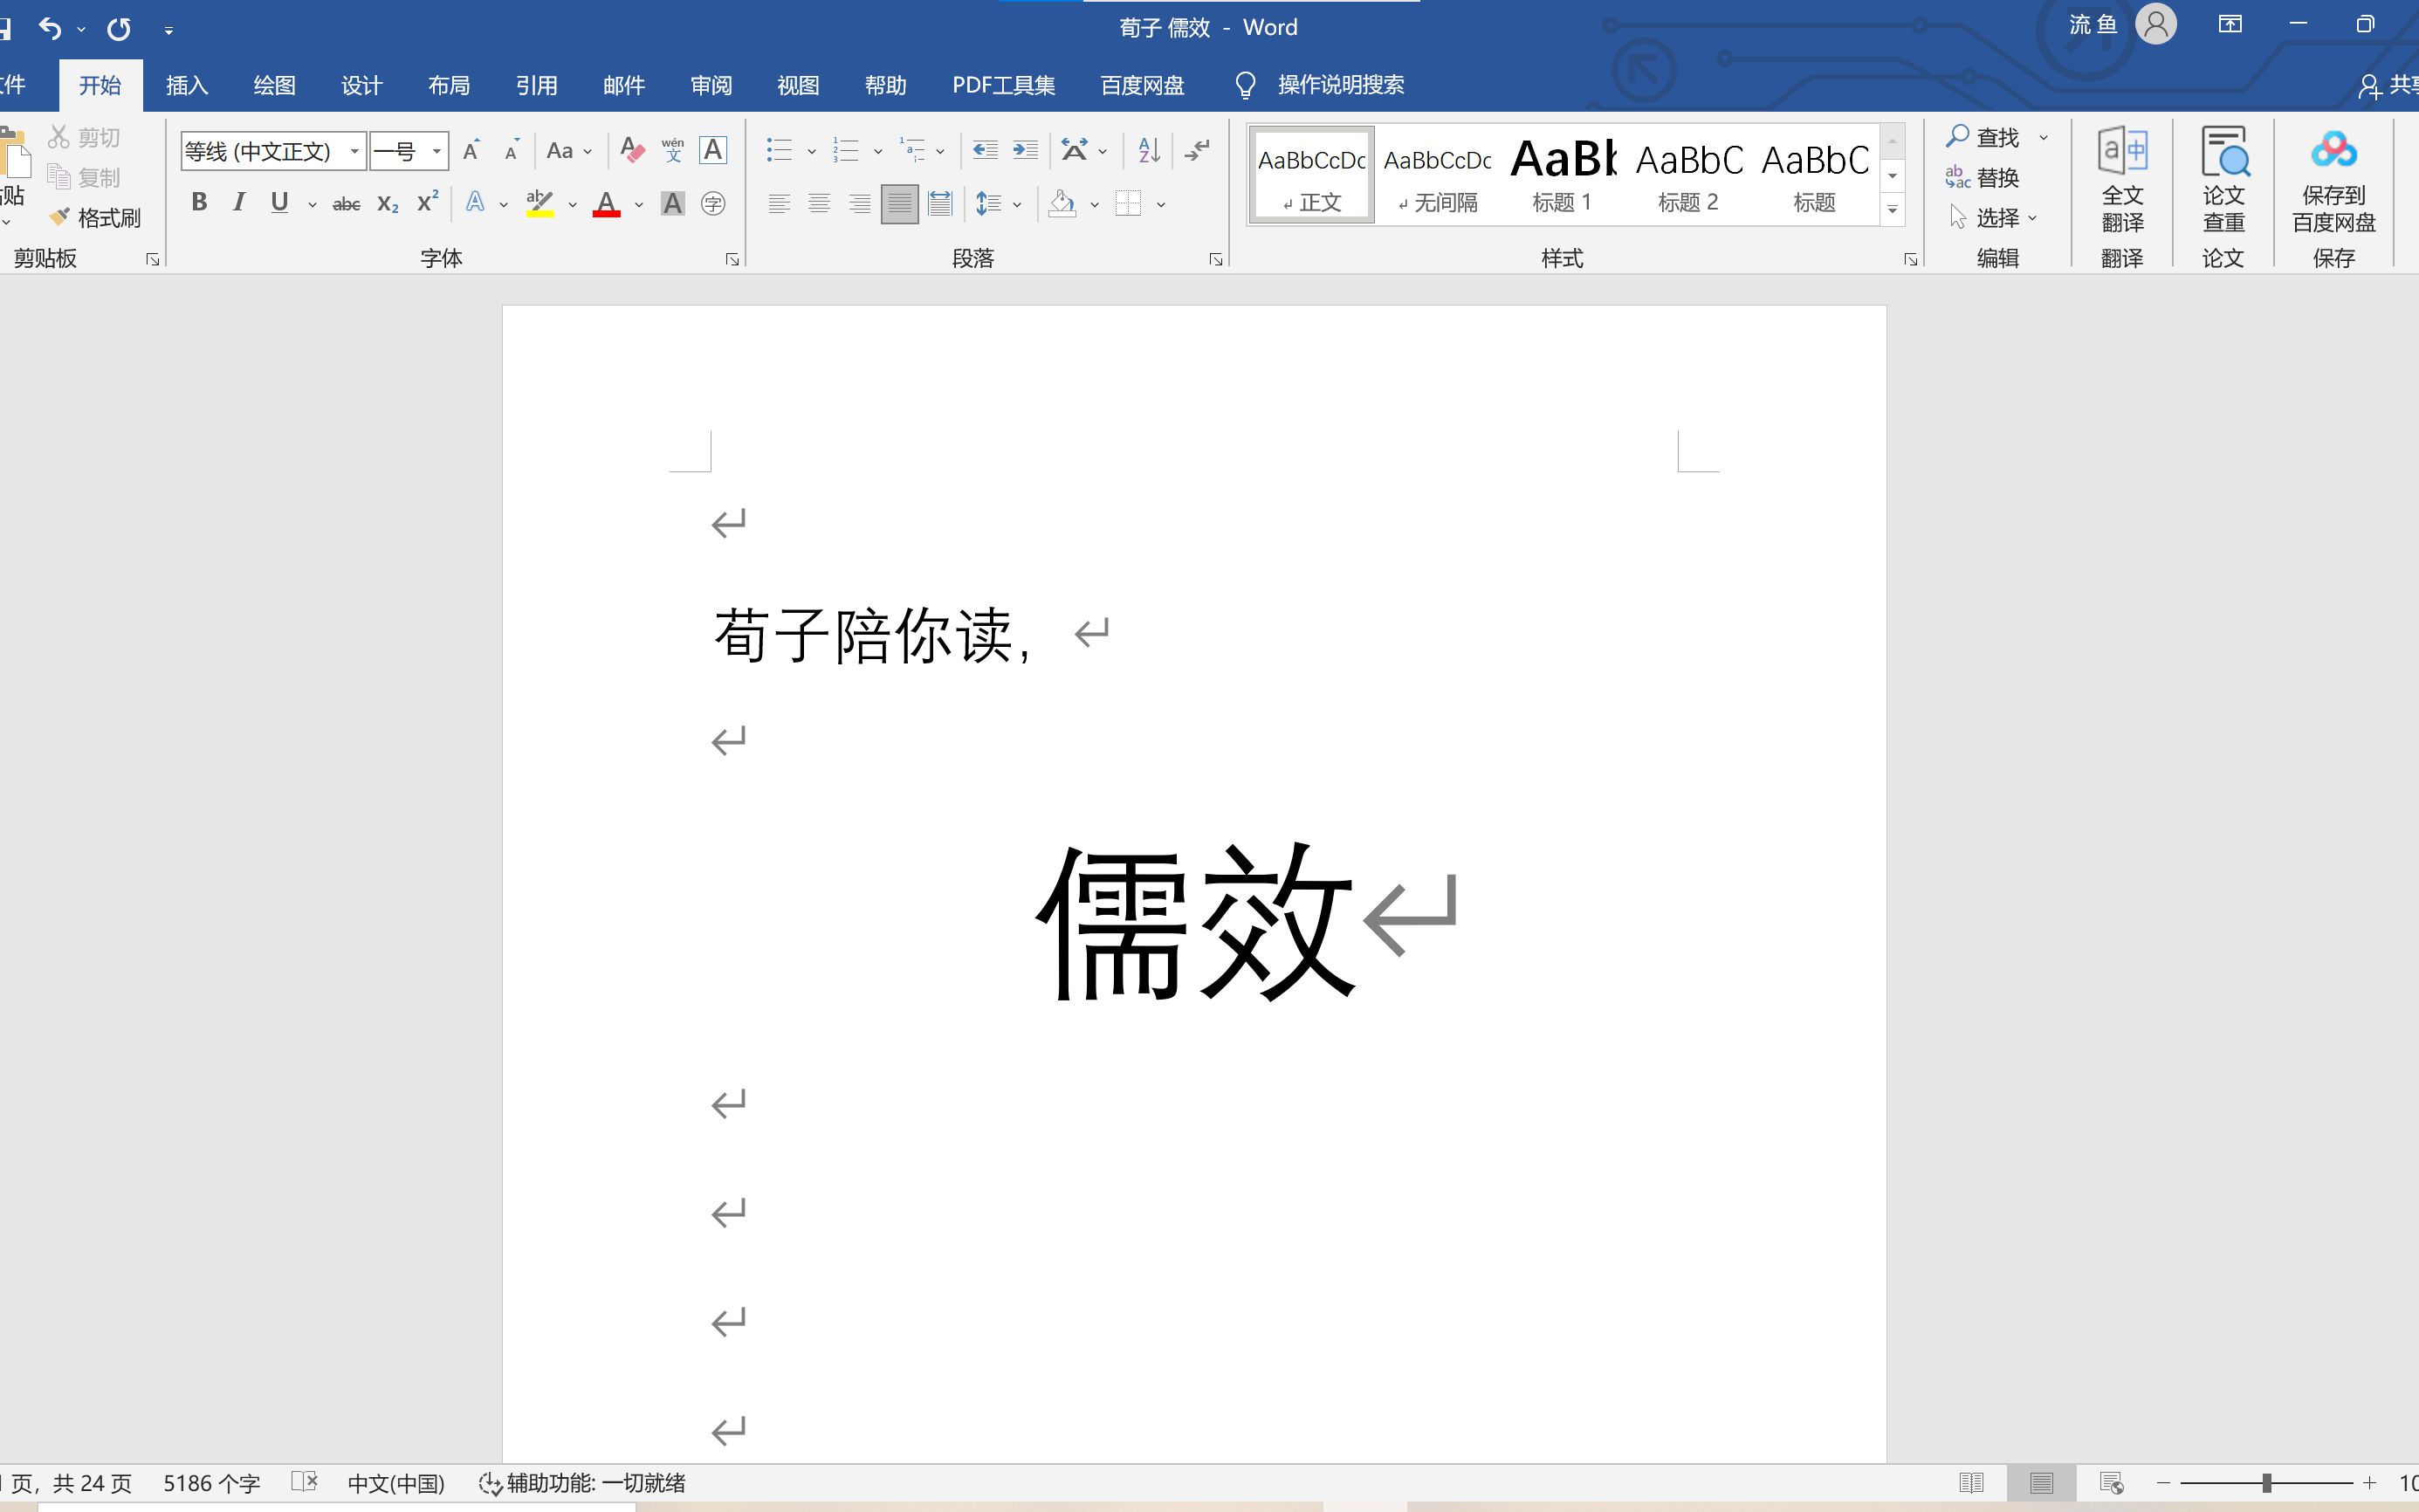Open the phonetic guide (wén) tool
The image size is (2419, 1512).
(x=673, y=150)
